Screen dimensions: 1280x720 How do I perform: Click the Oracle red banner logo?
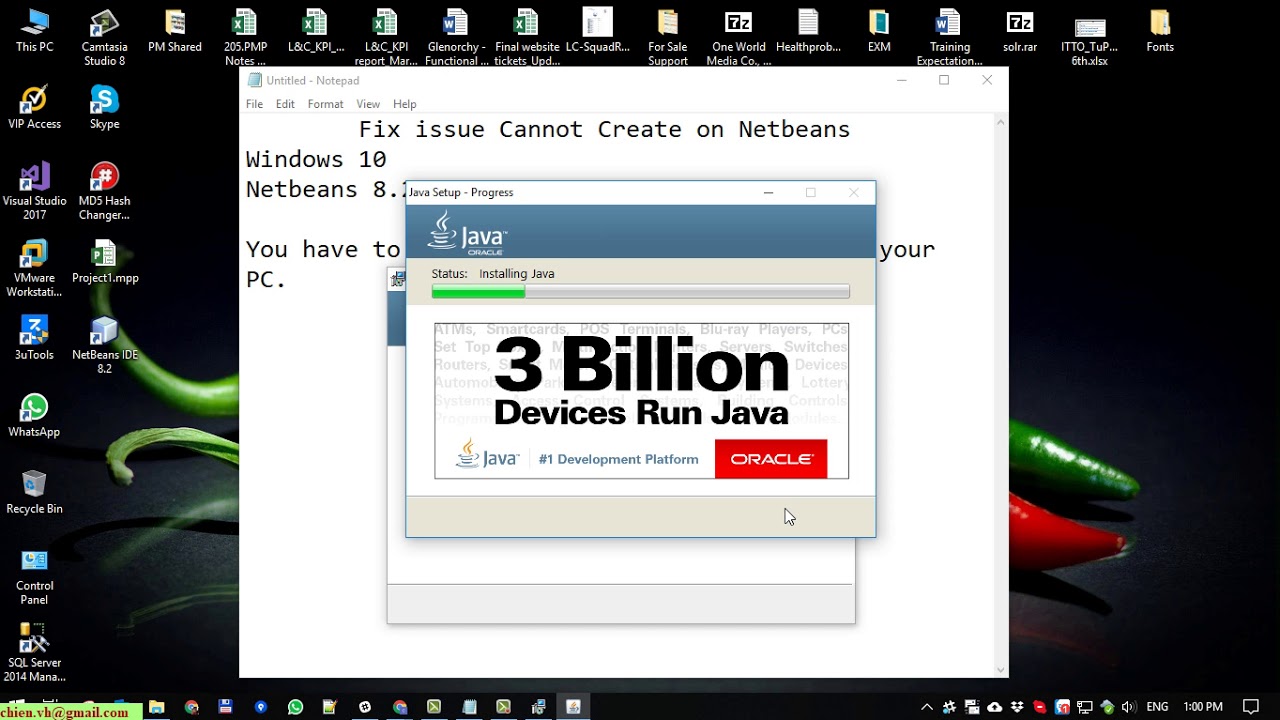pyautogui.click(x=771, y=459)
